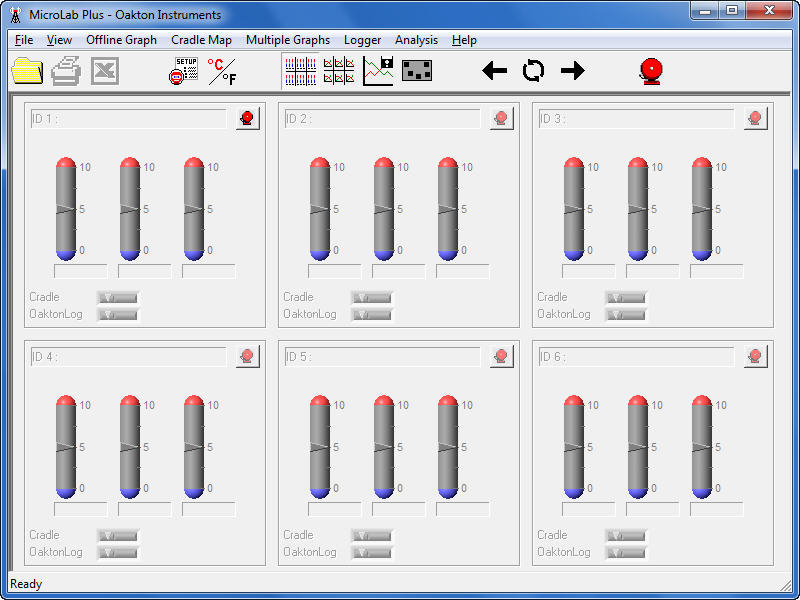The image size is (800, 600).
Task: Click the Cradle indicator in ID 2 panel
Action: click(x=371, y=297)
